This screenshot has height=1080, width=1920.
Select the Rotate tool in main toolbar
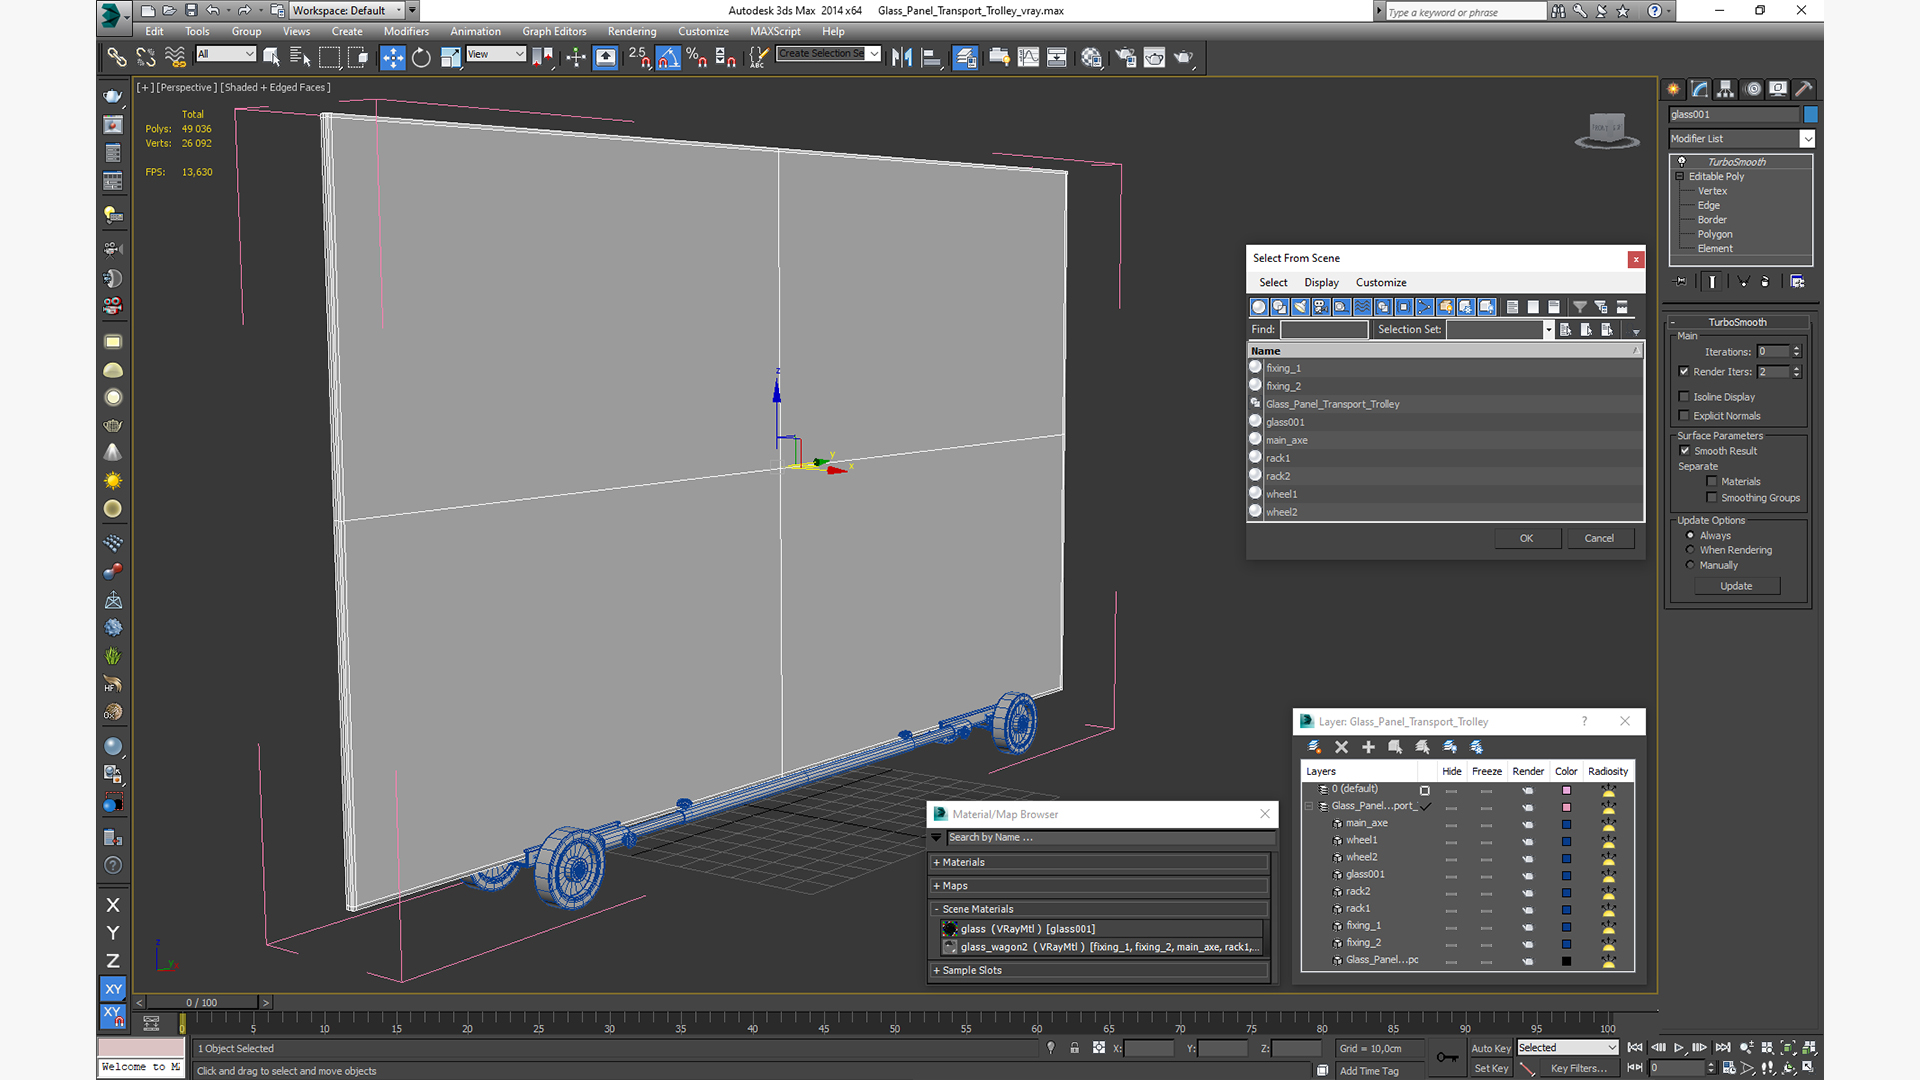421,58
